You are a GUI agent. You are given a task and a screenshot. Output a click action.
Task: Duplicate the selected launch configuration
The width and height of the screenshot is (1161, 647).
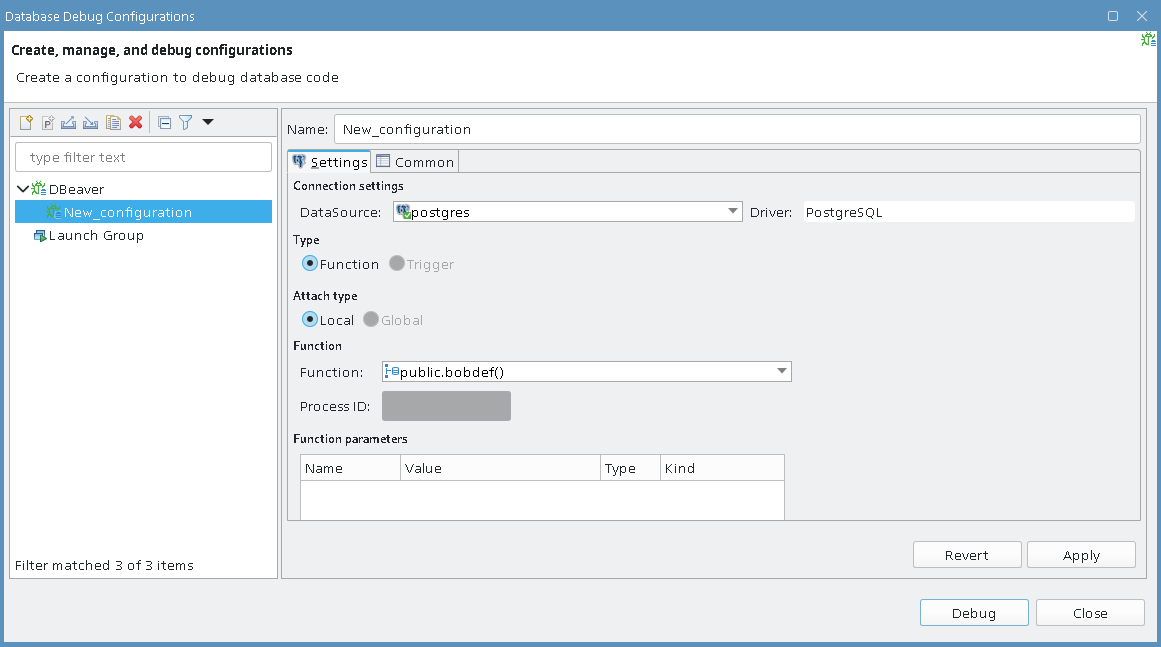pos(113,122)
